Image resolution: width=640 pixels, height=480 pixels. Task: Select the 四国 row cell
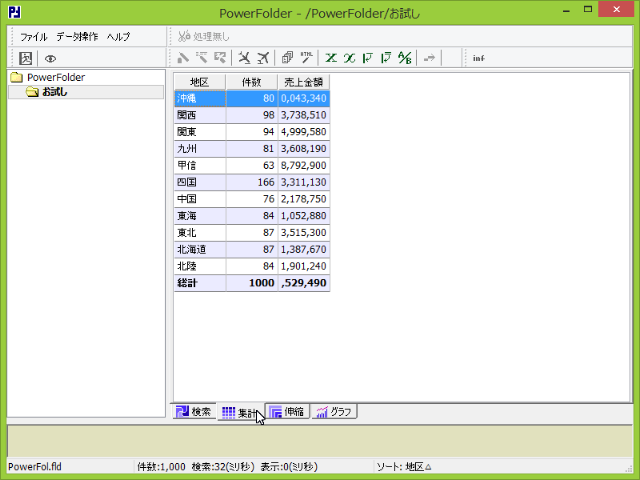(200, 182)
